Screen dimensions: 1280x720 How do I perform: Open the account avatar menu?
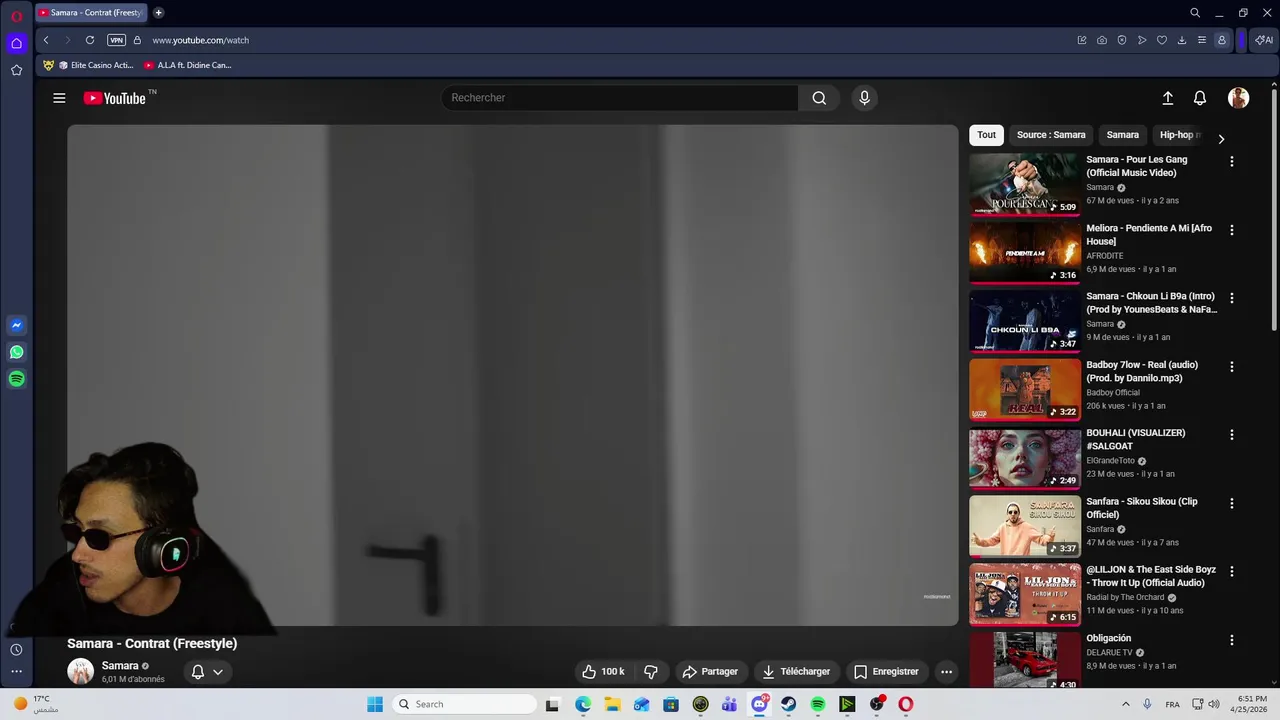point(1238,98)
